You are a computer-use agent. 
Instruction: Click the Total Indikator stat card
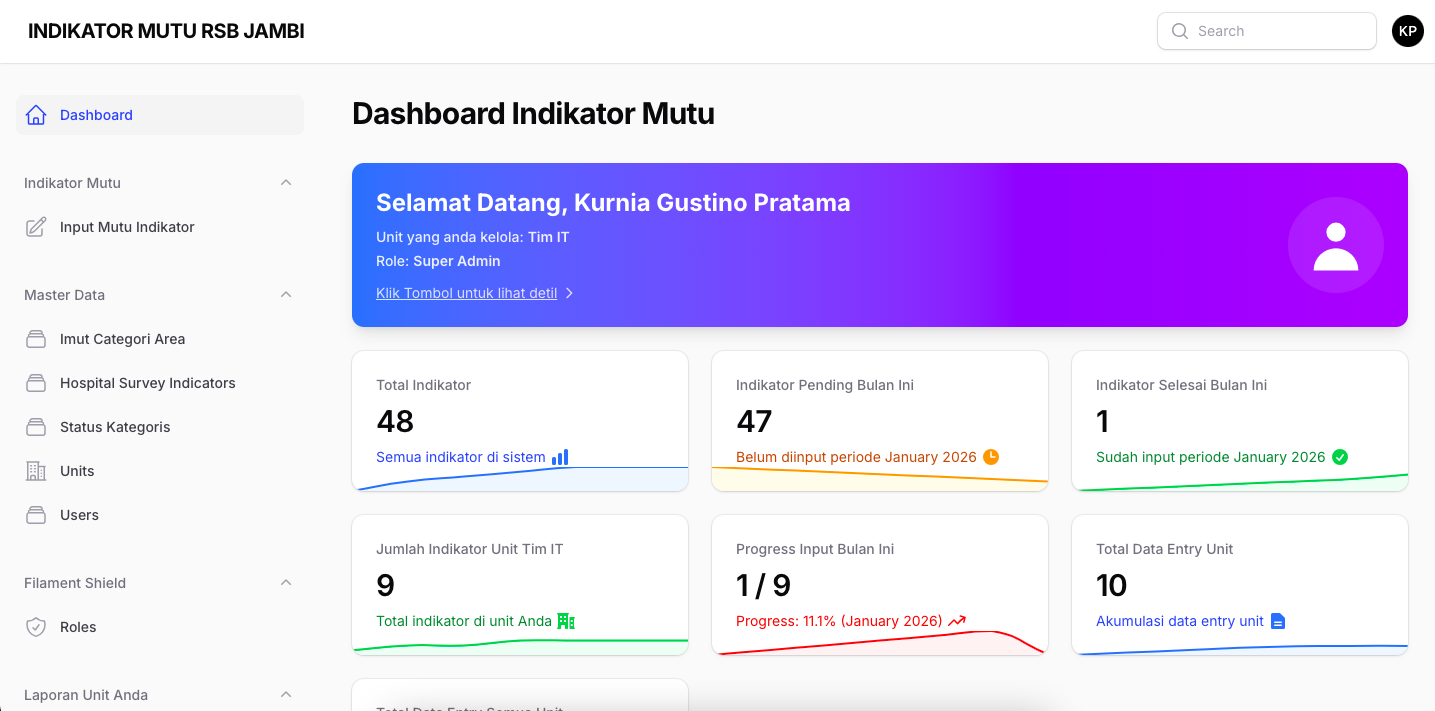point(519,420)
